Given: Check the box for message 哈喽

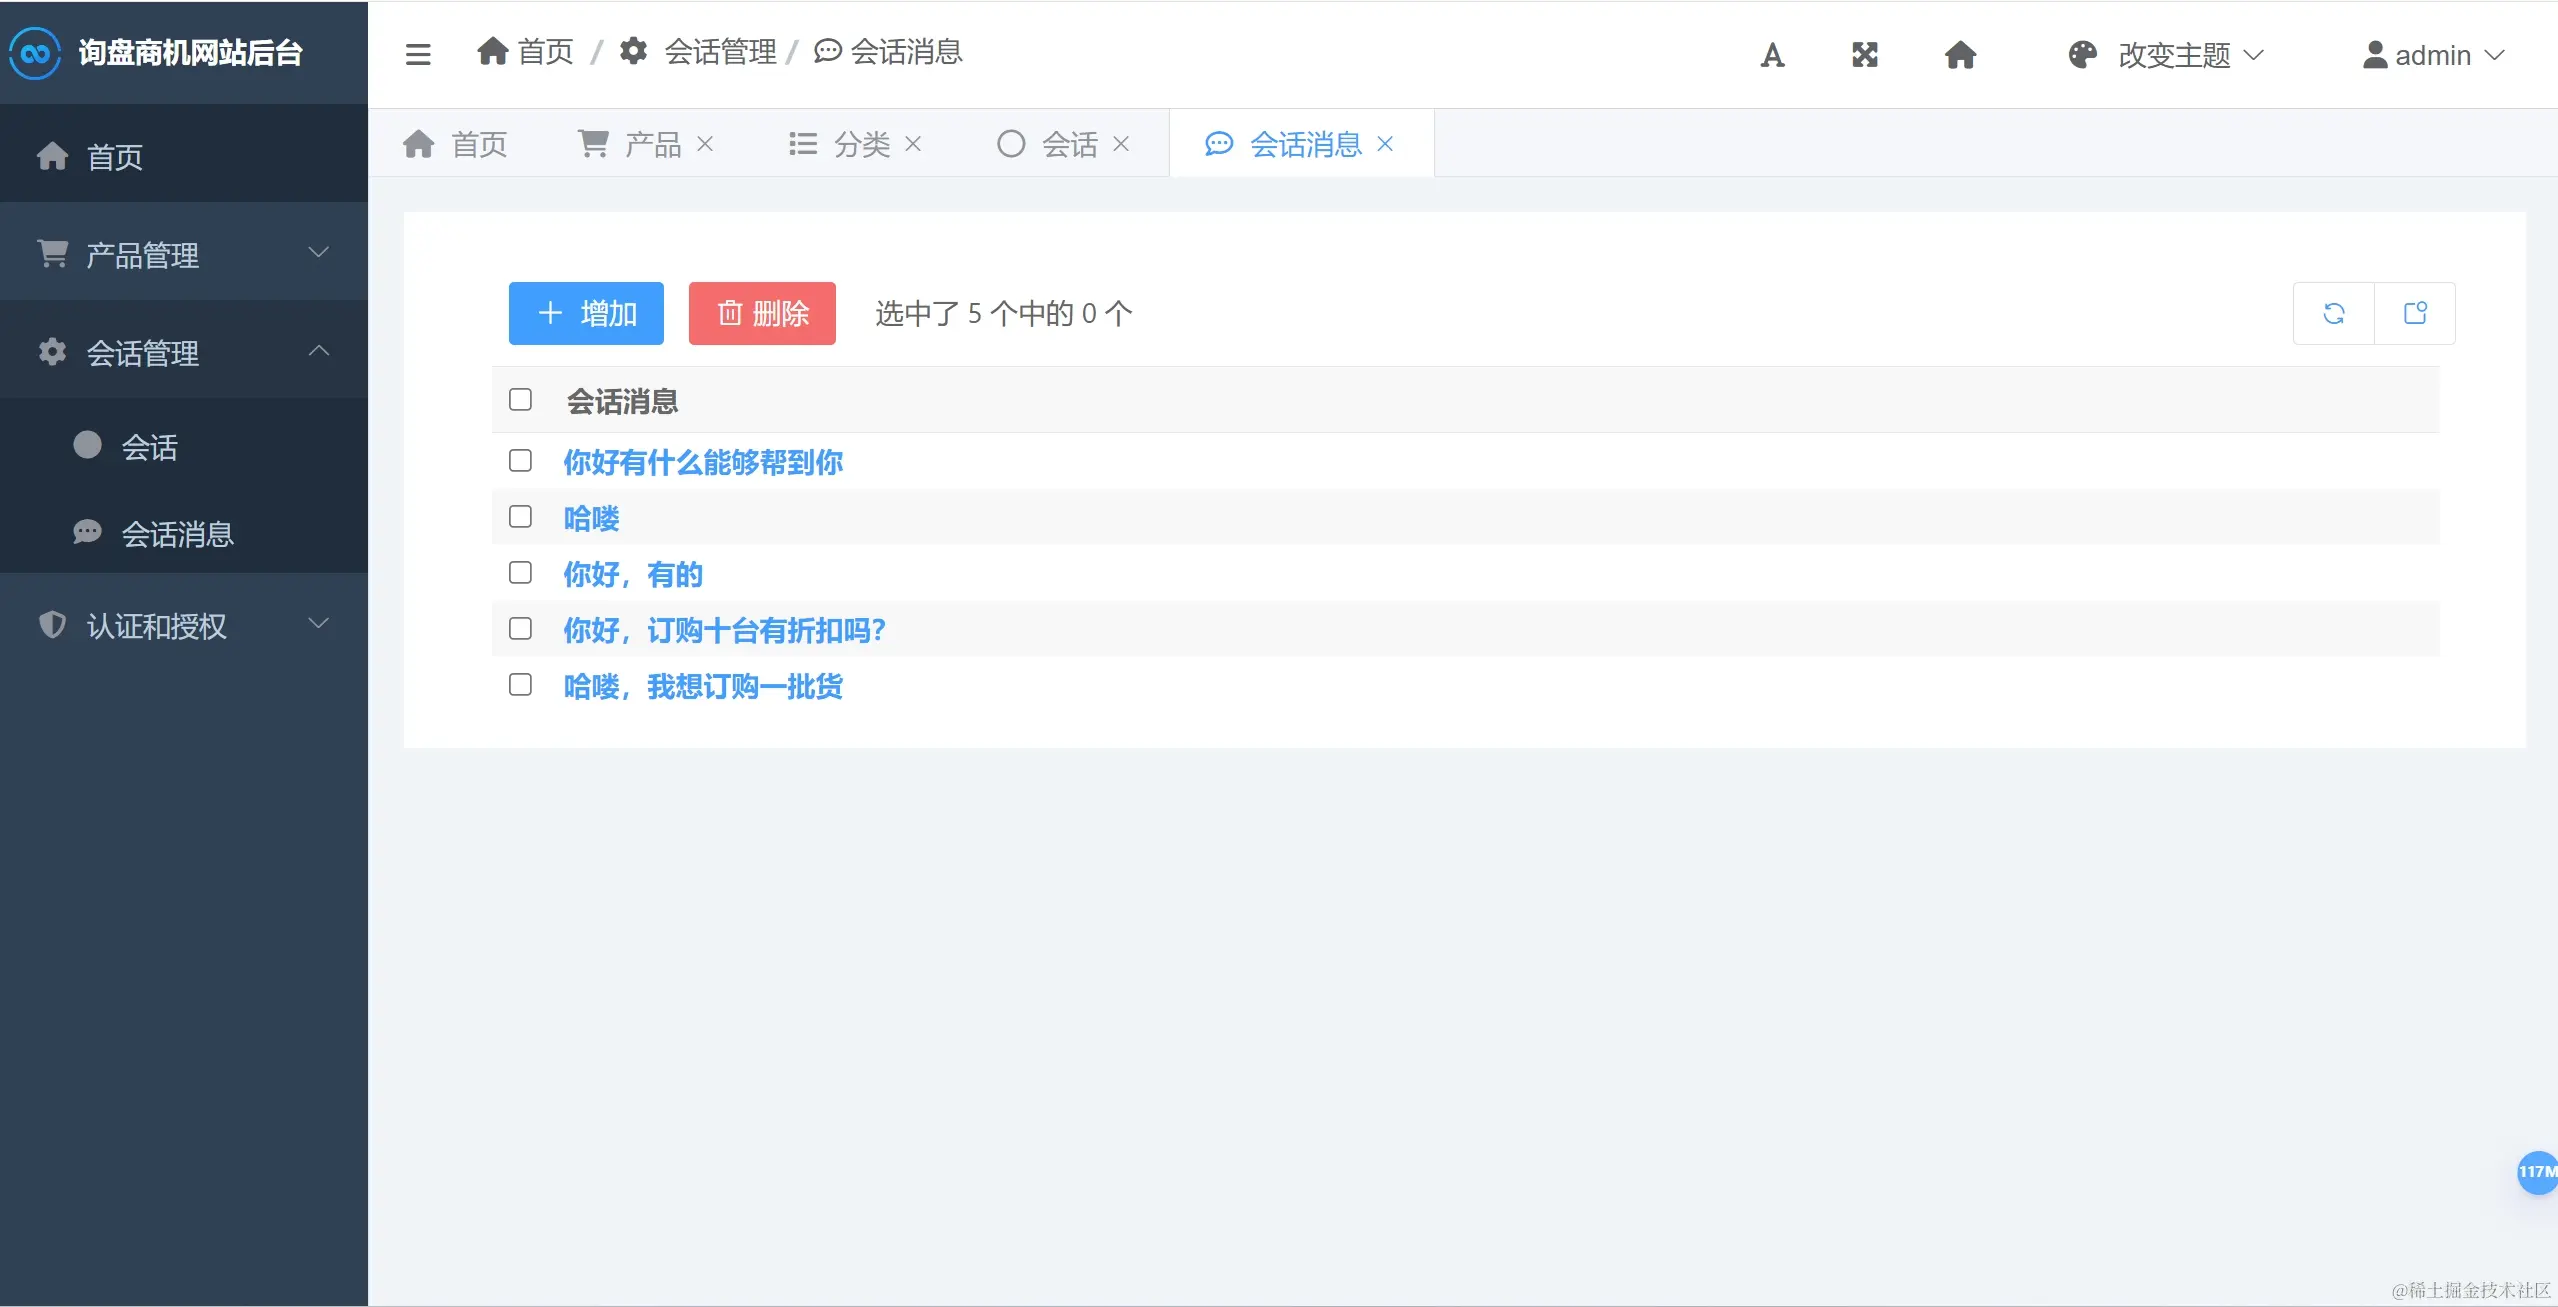Looking at the screenshot, I should pos(520,517).
